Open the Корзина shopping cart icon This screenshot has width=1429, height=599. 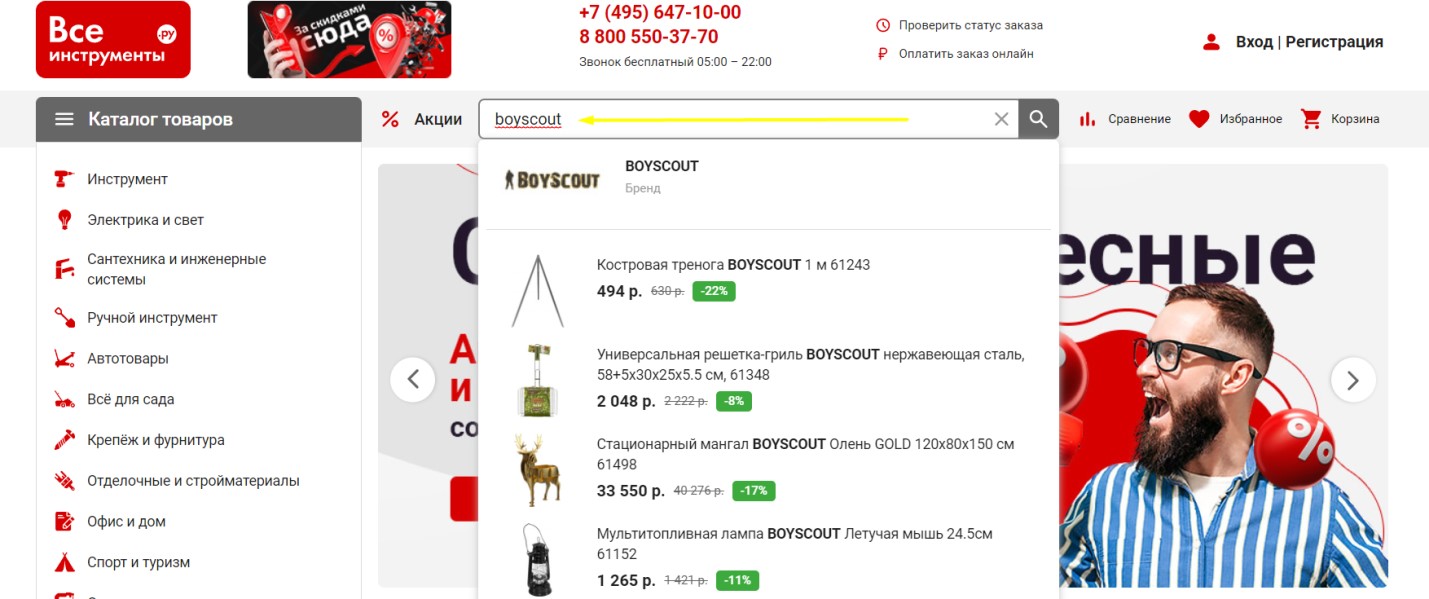[x=1311, y=119]
